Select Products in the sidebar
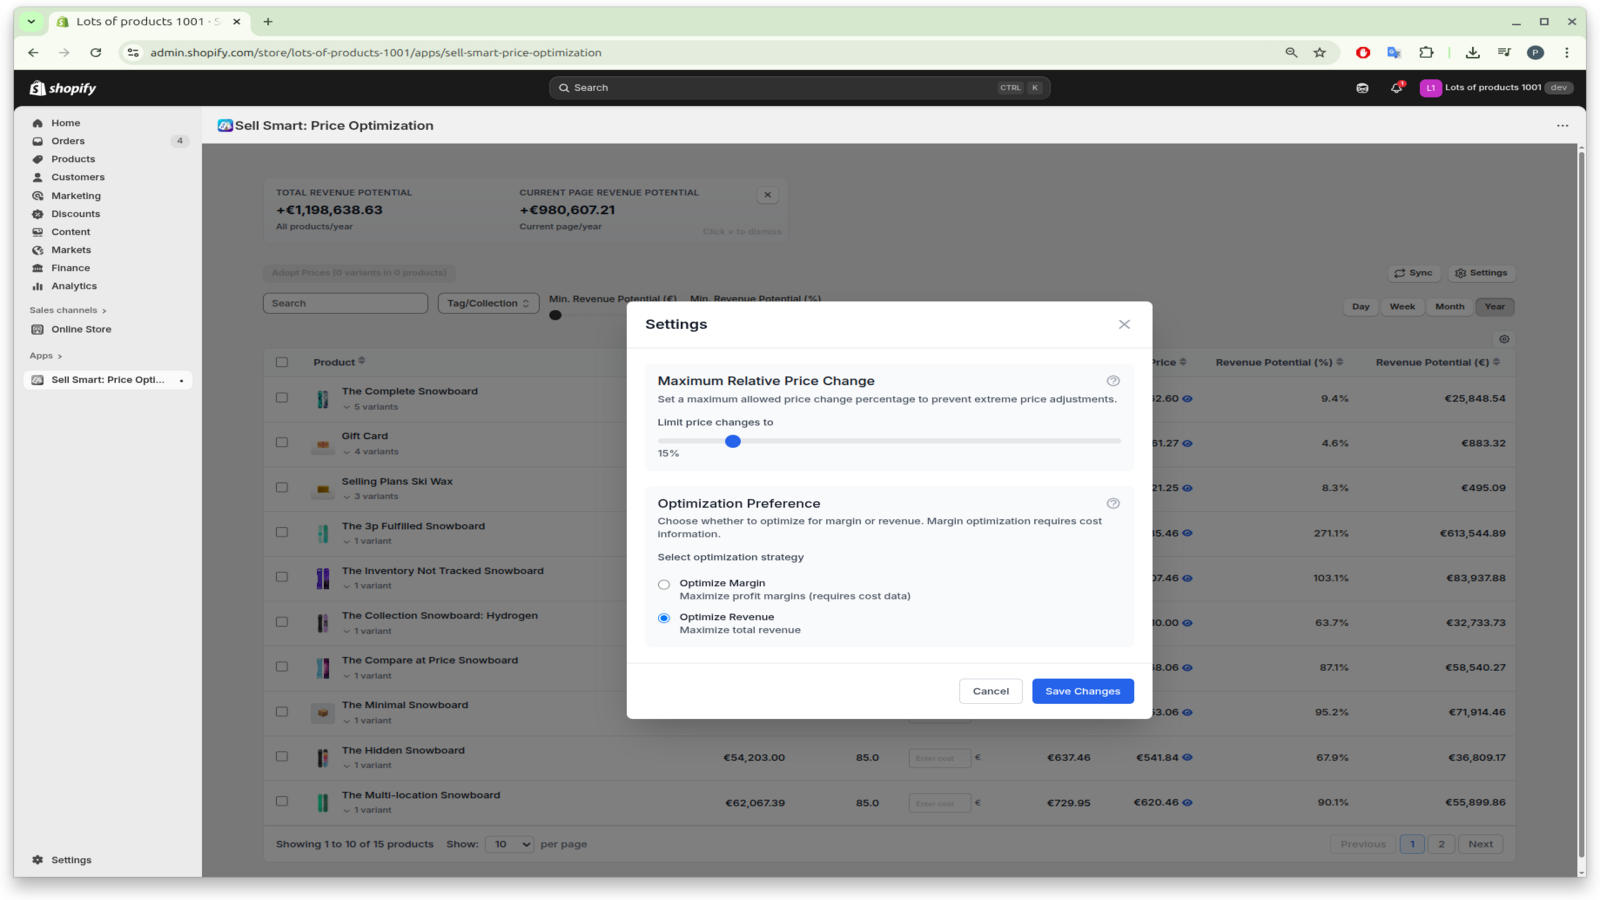 (72, 158)
